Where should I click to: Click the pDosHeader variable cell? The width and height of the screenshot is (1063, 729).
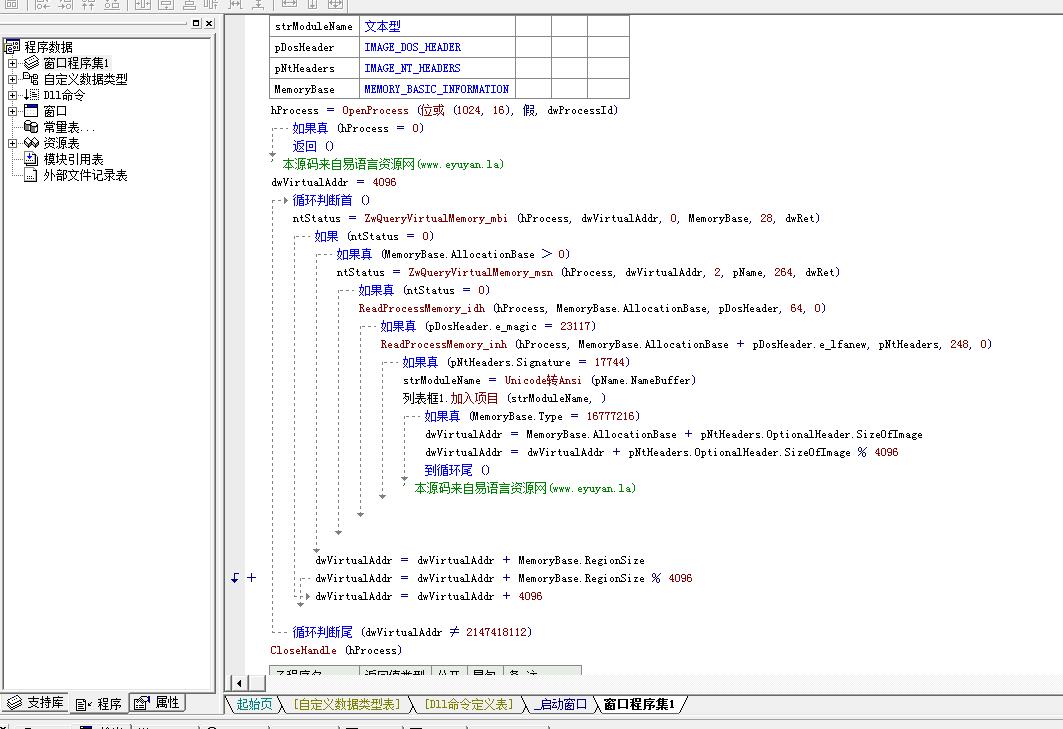(314, 47)
